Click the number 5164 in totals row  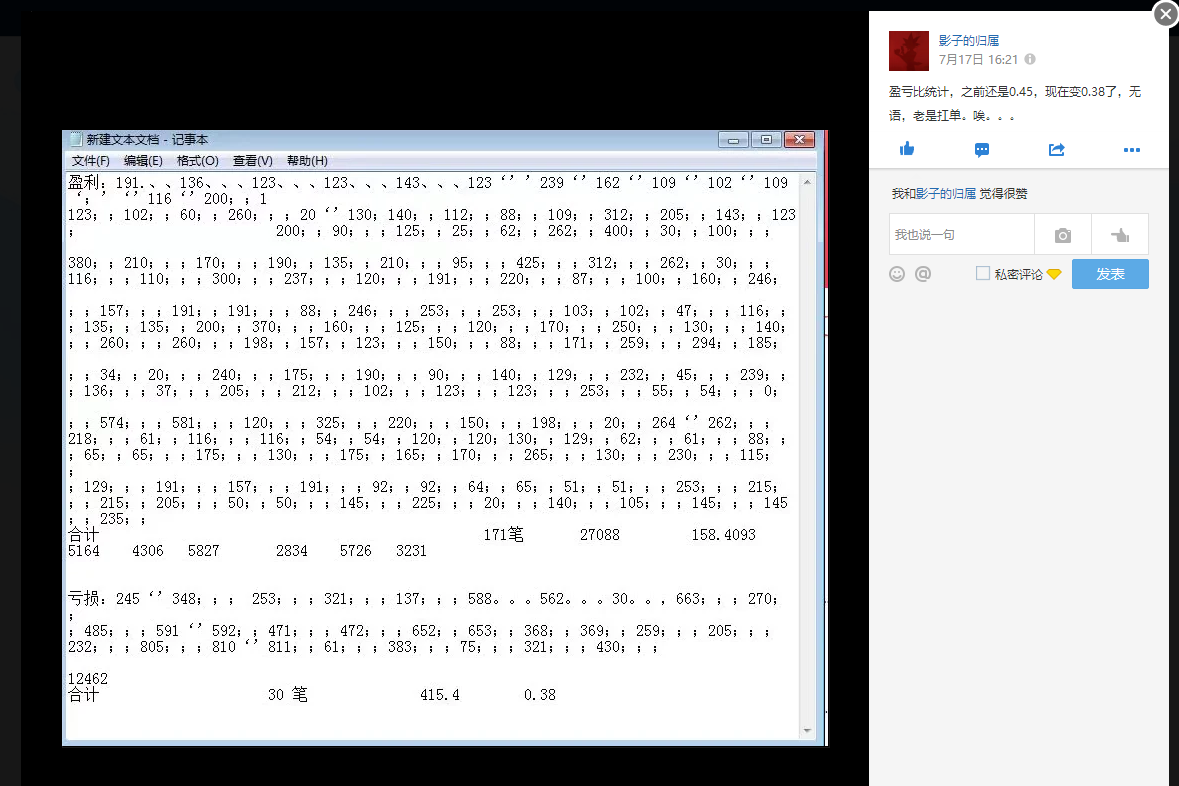coord(83,551)
